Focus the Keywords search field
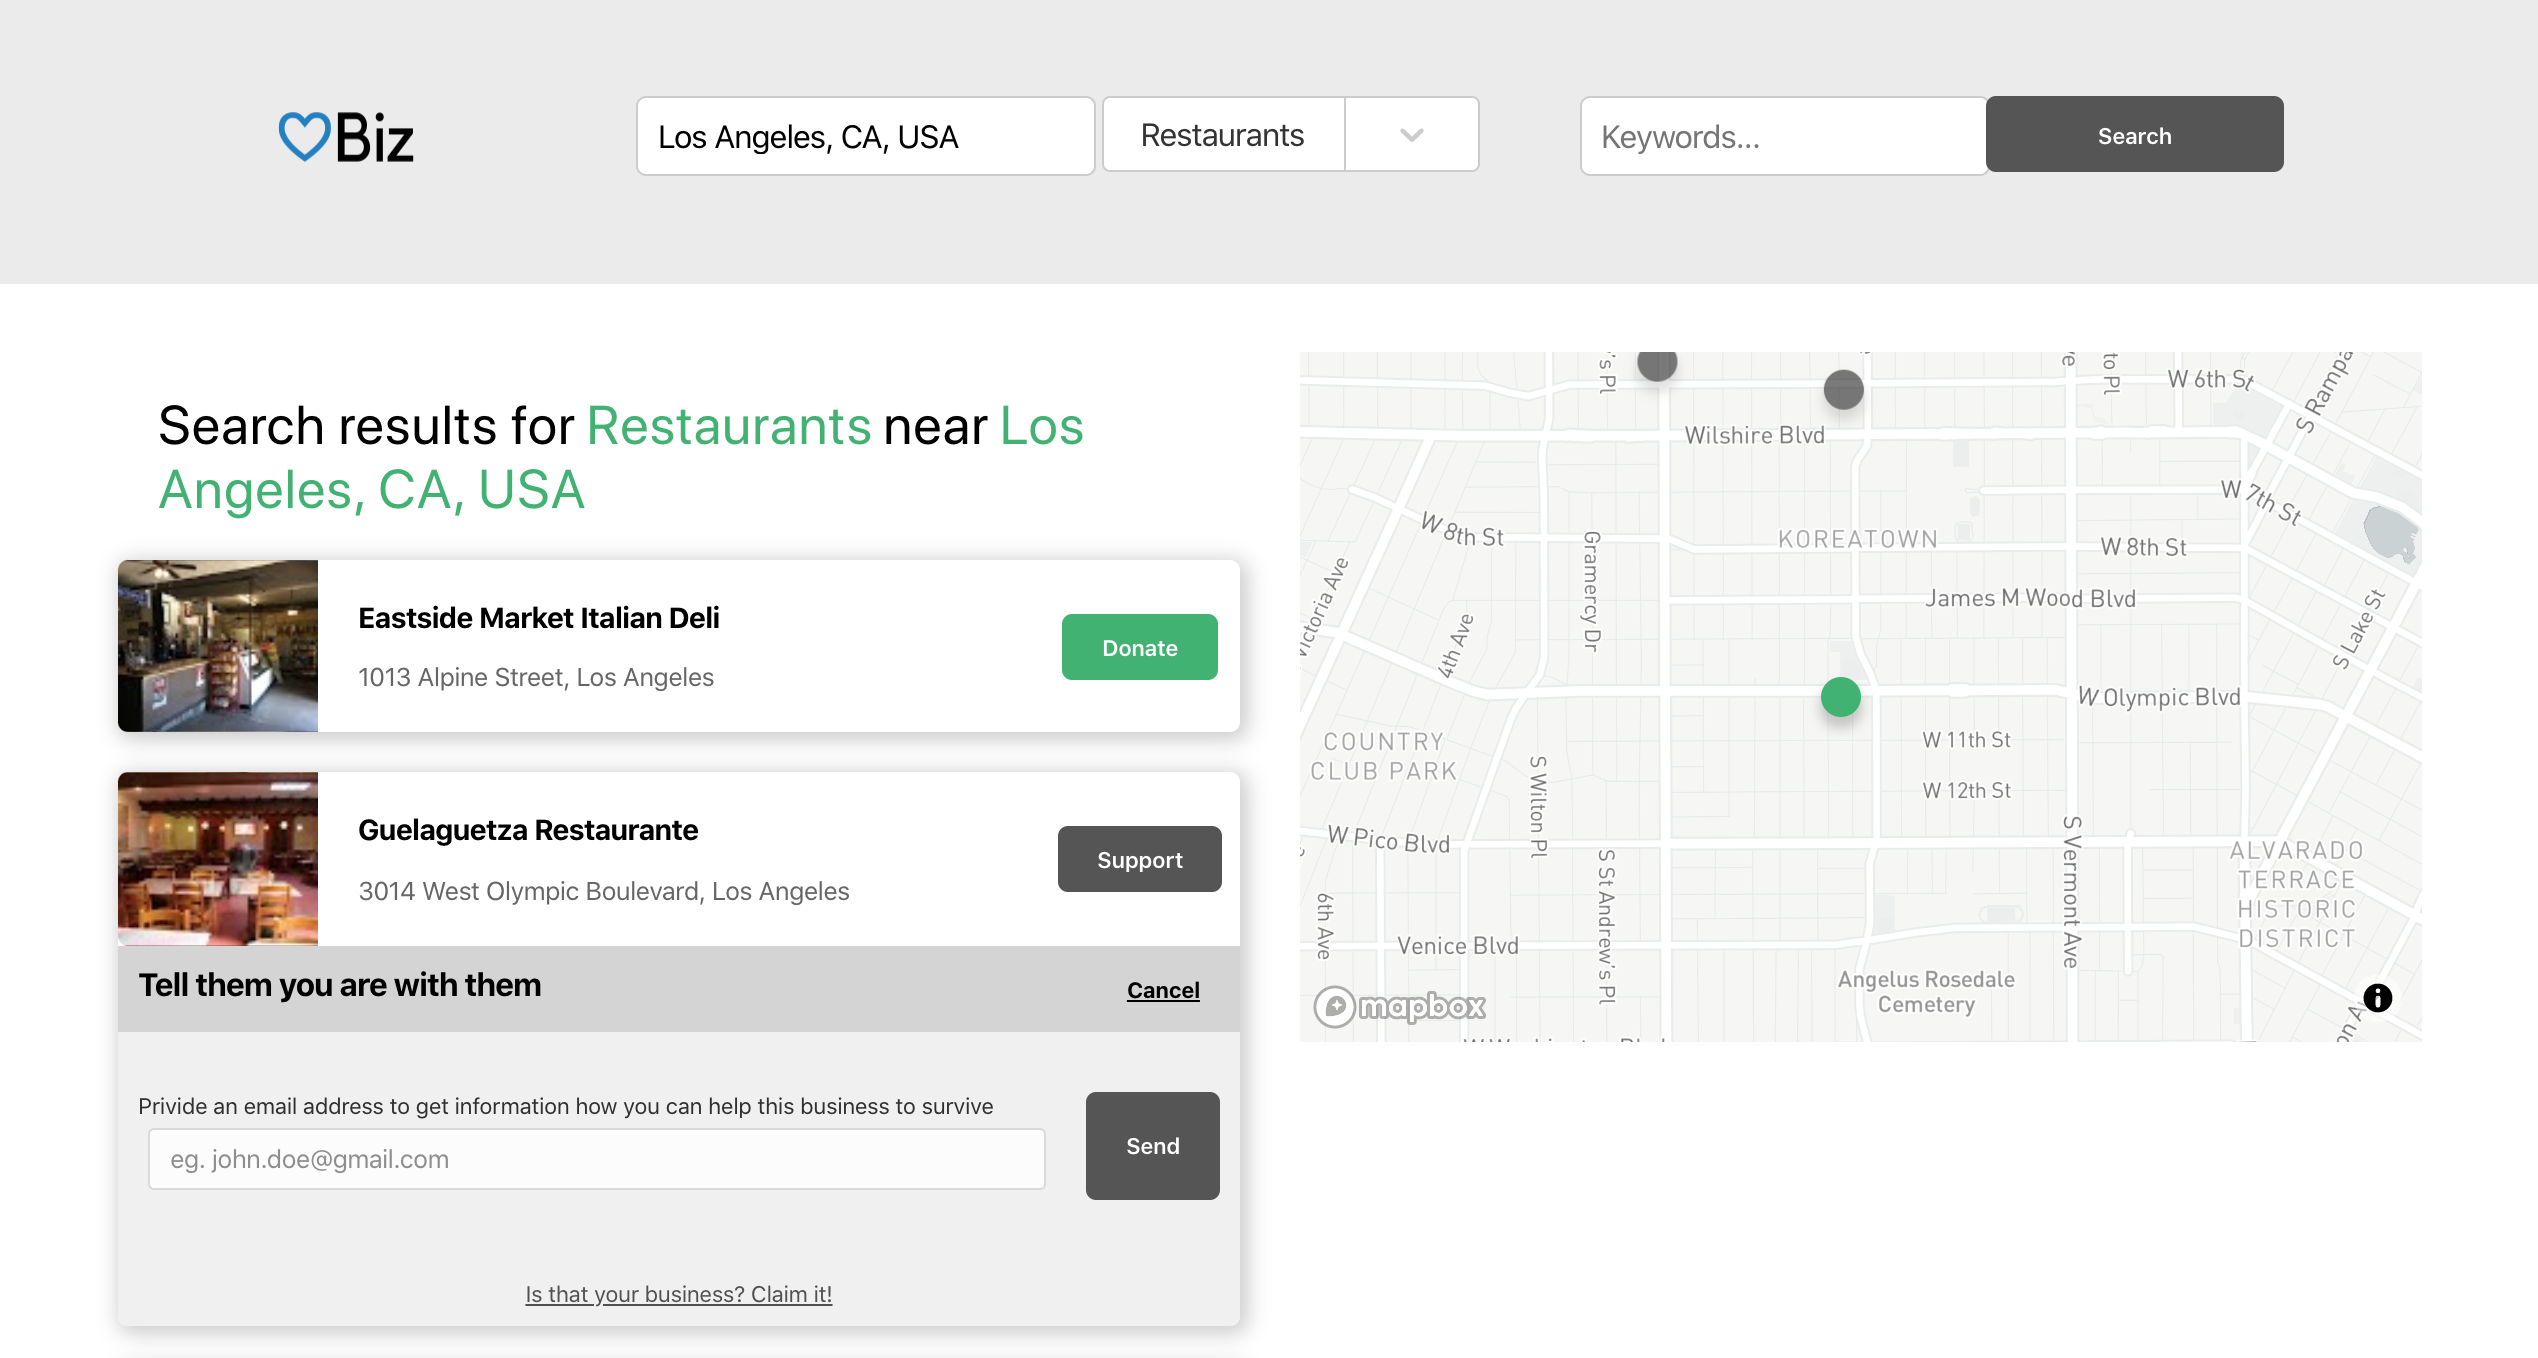2538x1358 pixels. [x=1783, y=137]
